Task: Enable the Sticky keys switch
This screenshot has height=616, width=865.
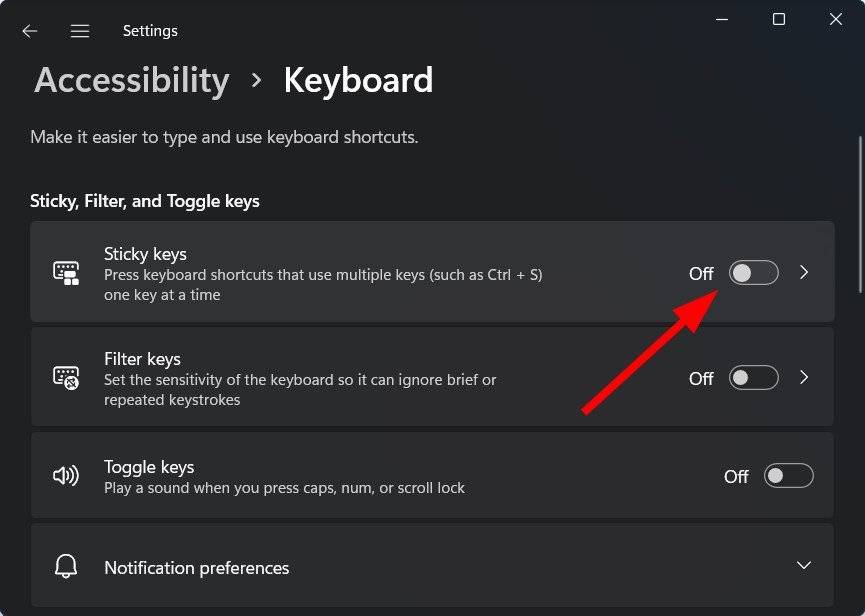Action: (753, 273)
